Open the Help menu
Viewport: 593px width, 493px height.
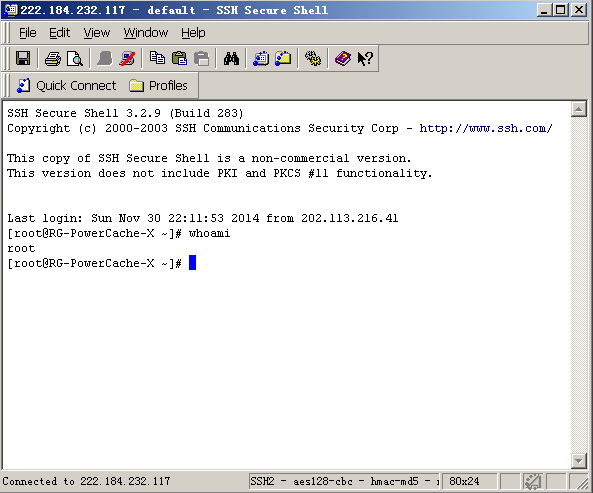(x=193, y=33)
